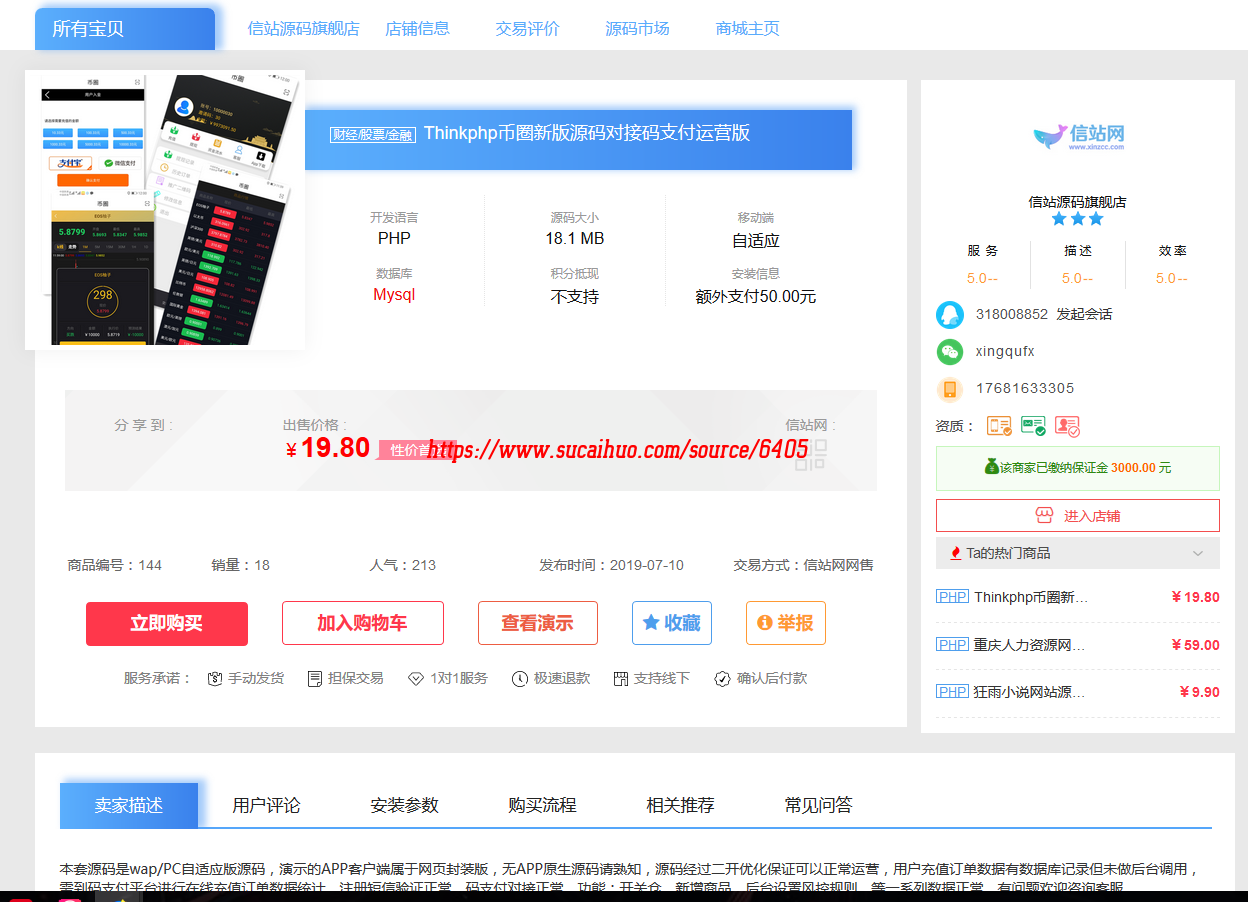
Task: Click the QQ number 318008852
Action: click(x=1012, y=314)
